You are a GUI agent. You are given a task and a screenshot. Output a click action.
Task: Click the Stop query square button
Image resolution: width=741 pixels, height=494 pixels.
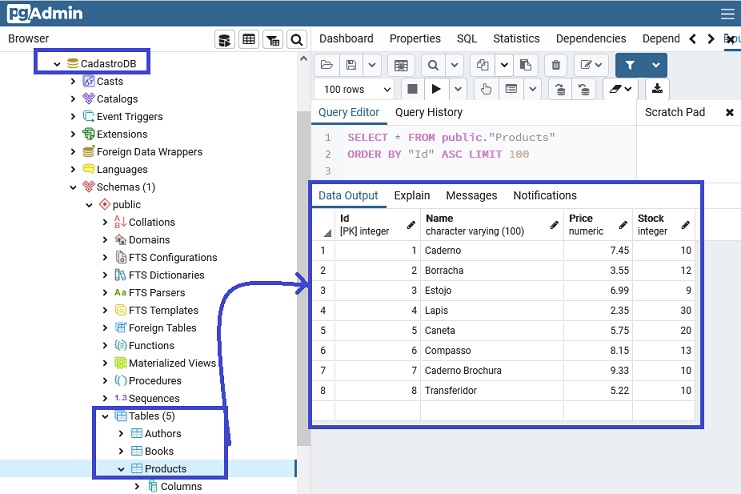coord(412,90)
